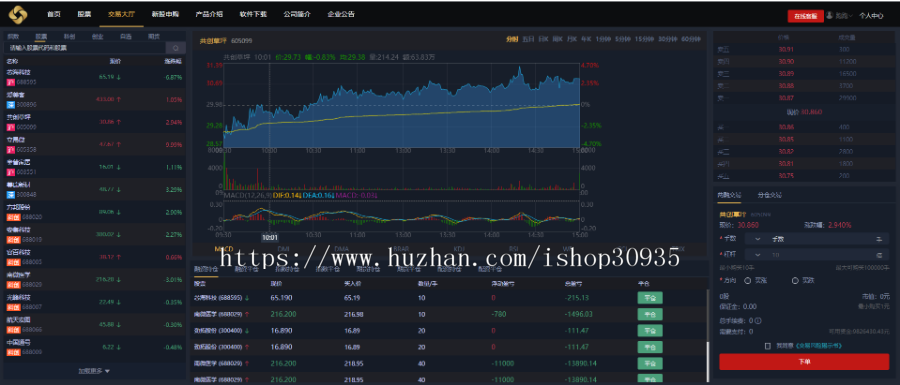Open the 新股申购 menu item
Viewport: 900px width, 385px height.
coord(165,14)
